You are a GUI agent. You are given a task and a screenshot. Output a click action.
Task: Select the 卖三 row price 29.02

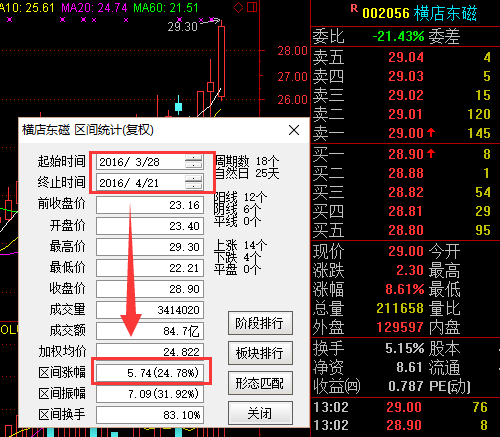(406, 95)
